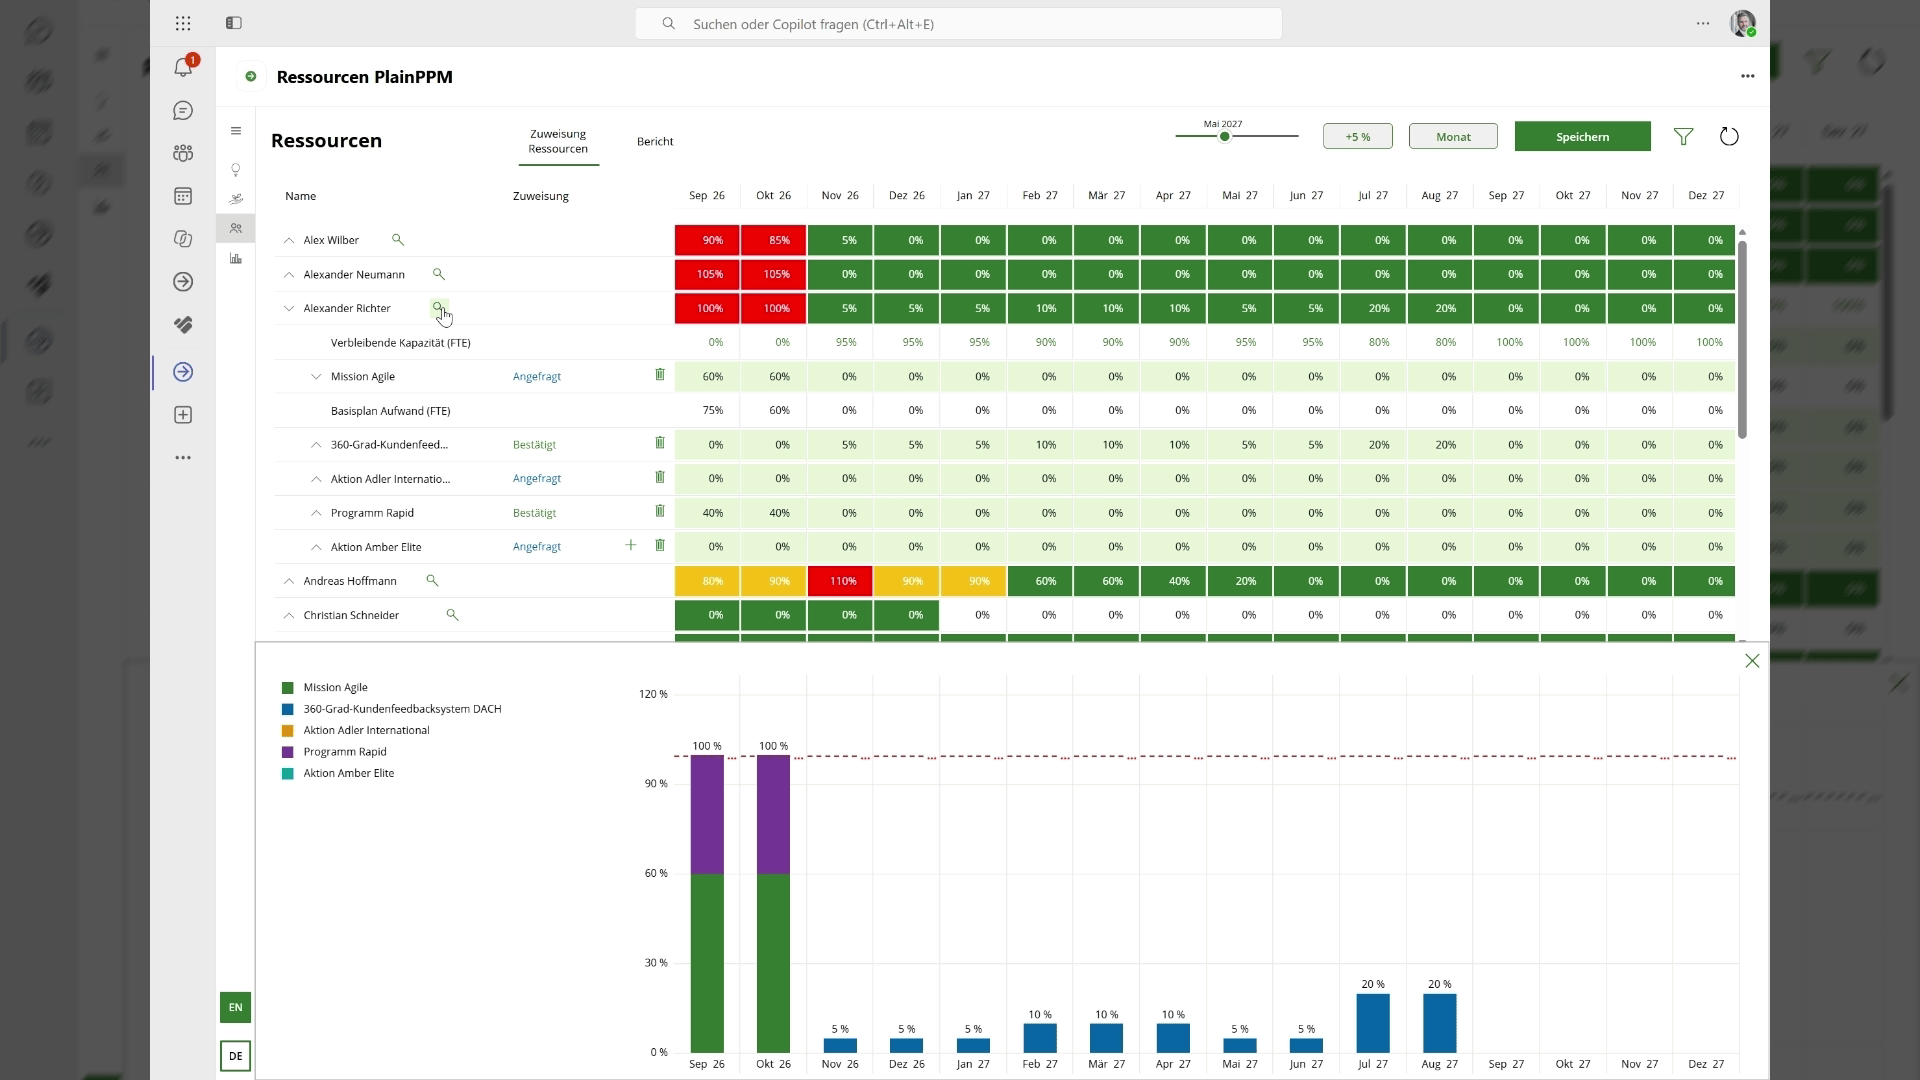Delete the Mission Agile assignment

point(660,375)
